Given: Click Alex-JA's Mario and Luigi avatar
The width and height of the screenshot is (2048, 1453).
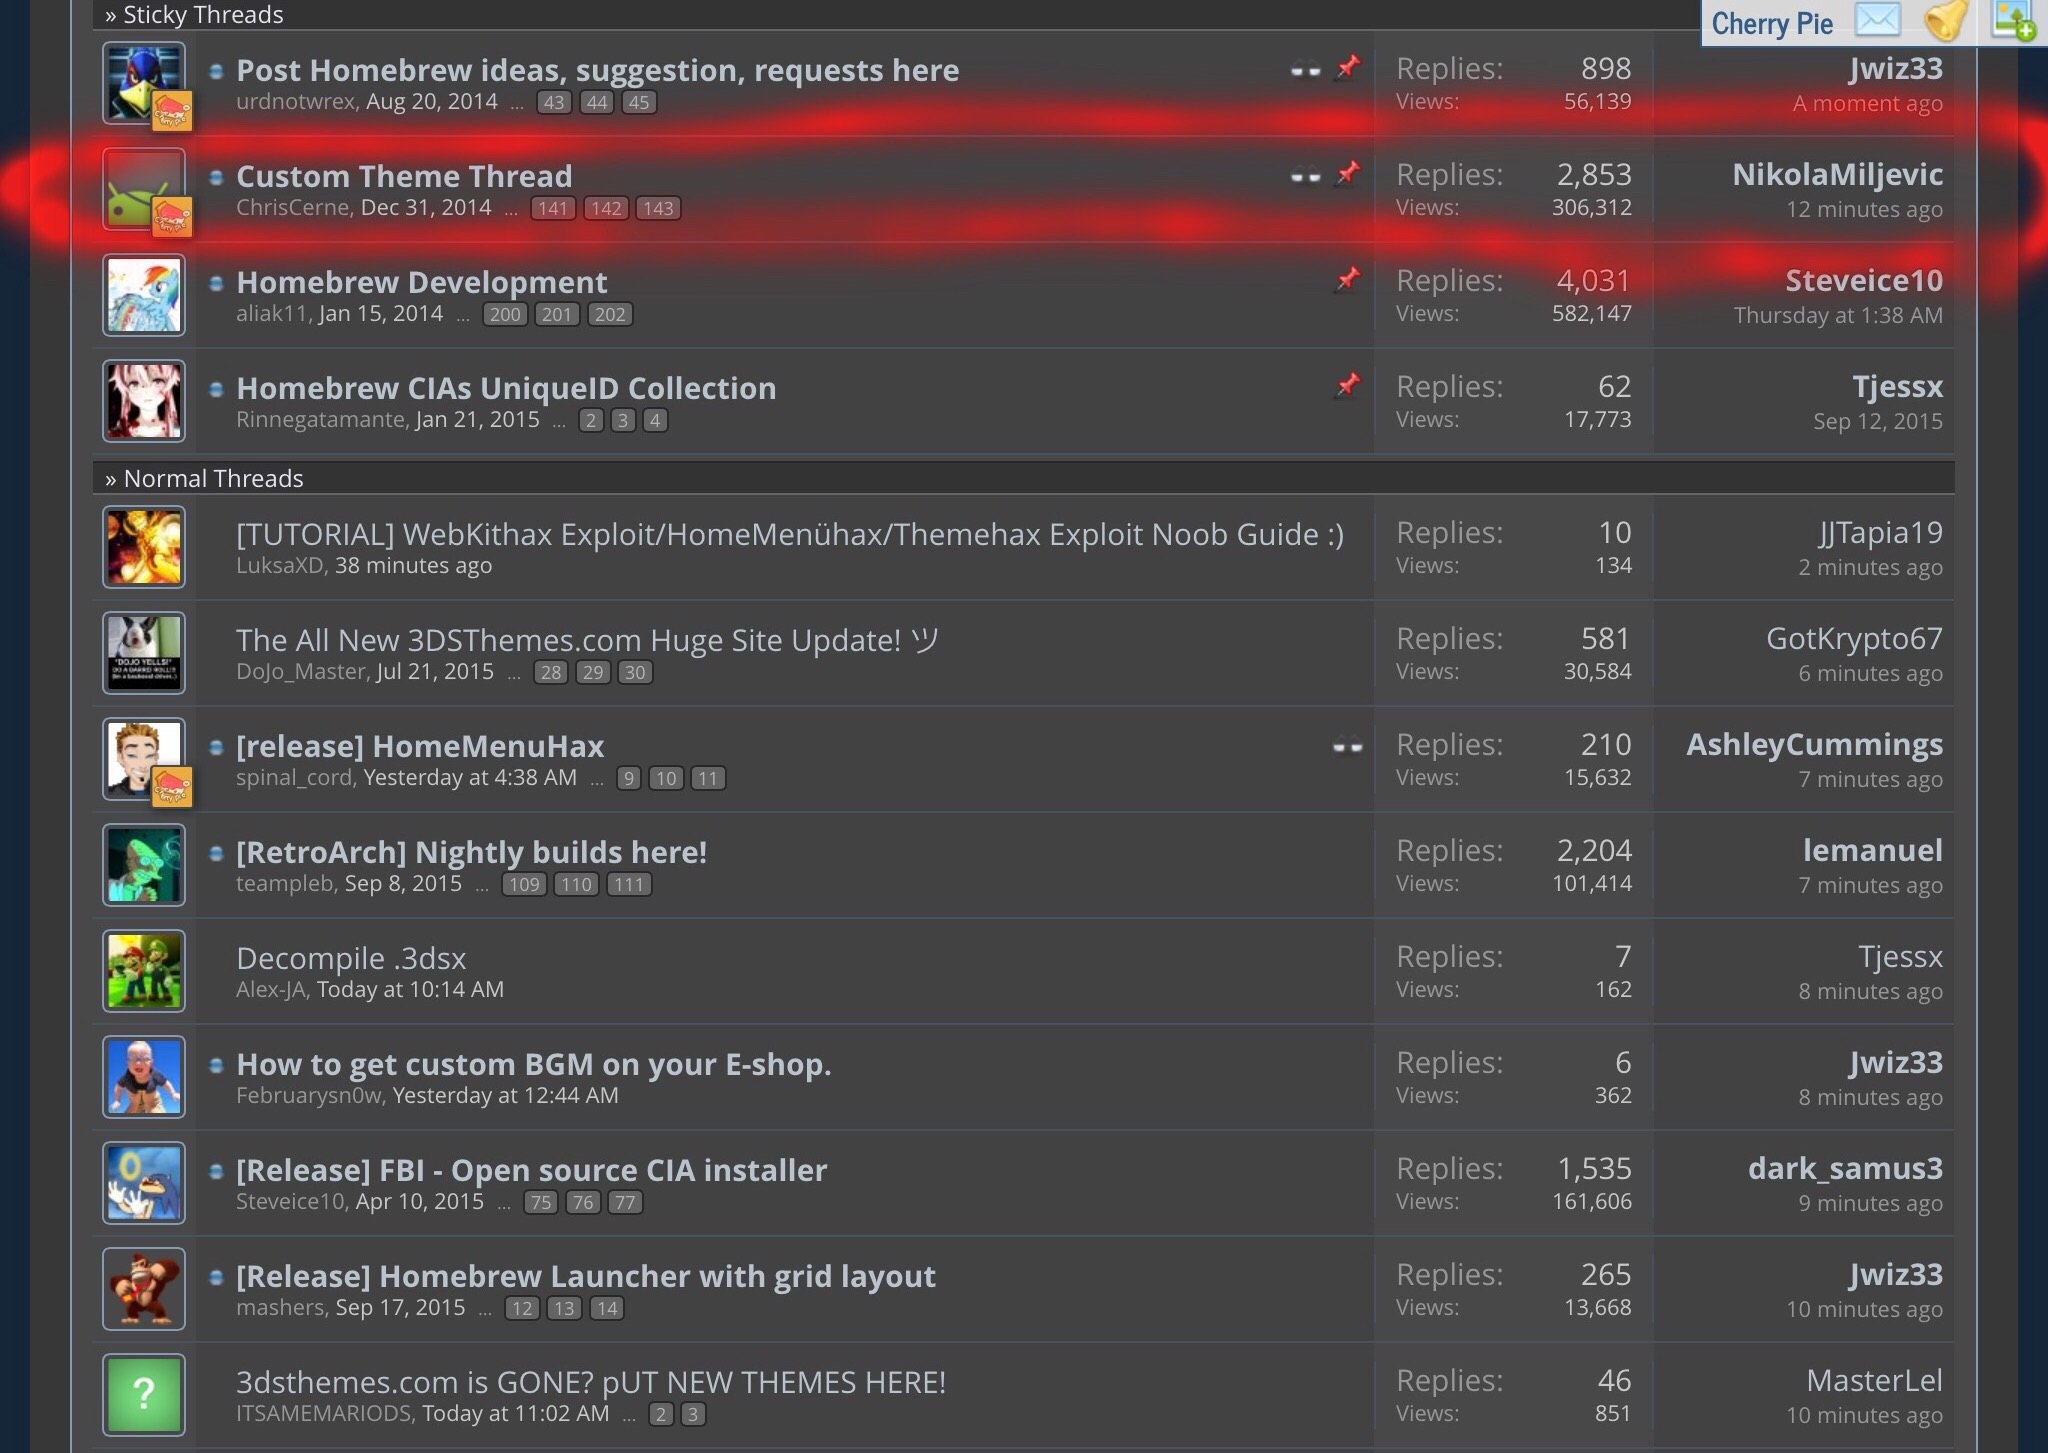Looking at the screenshot, I should [144, 971].
